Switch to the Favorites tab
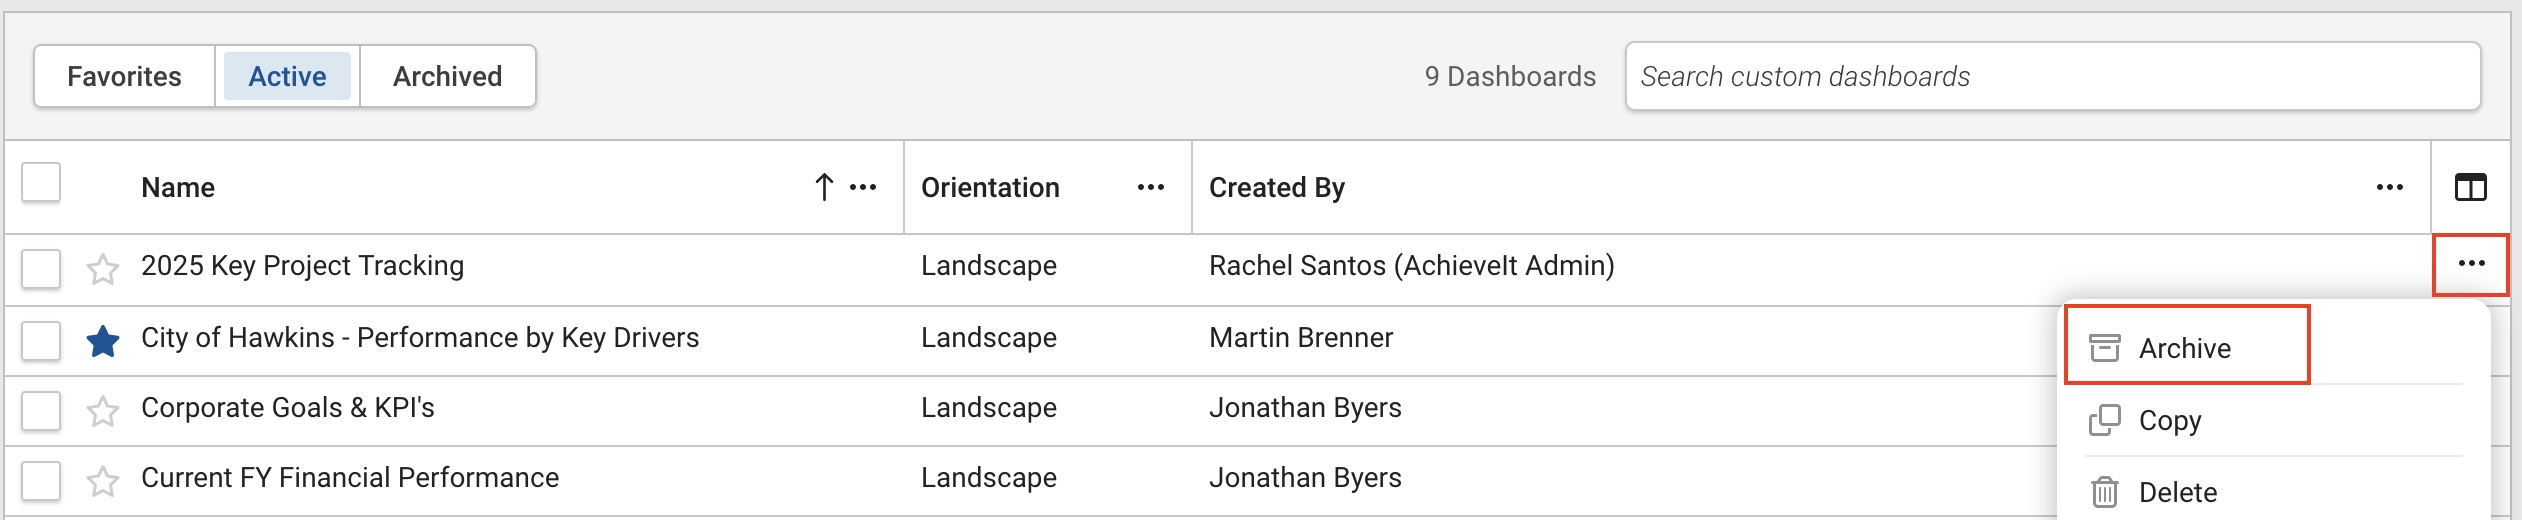Screen dimensions: 2522x520 click(124, 76)
